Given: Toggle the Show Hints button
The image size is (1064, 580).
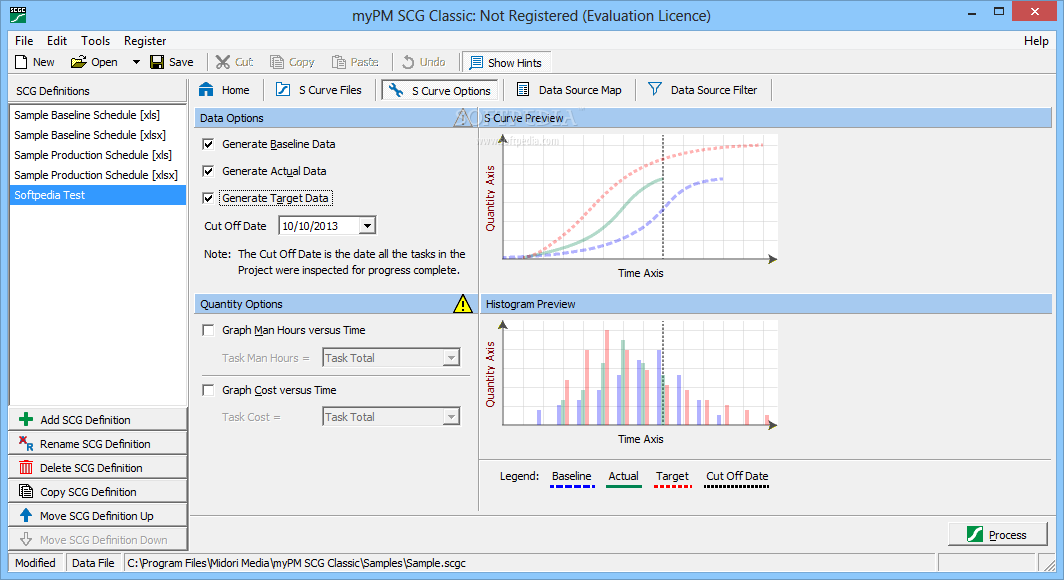Looking at the screenshot, I should 506,62.
